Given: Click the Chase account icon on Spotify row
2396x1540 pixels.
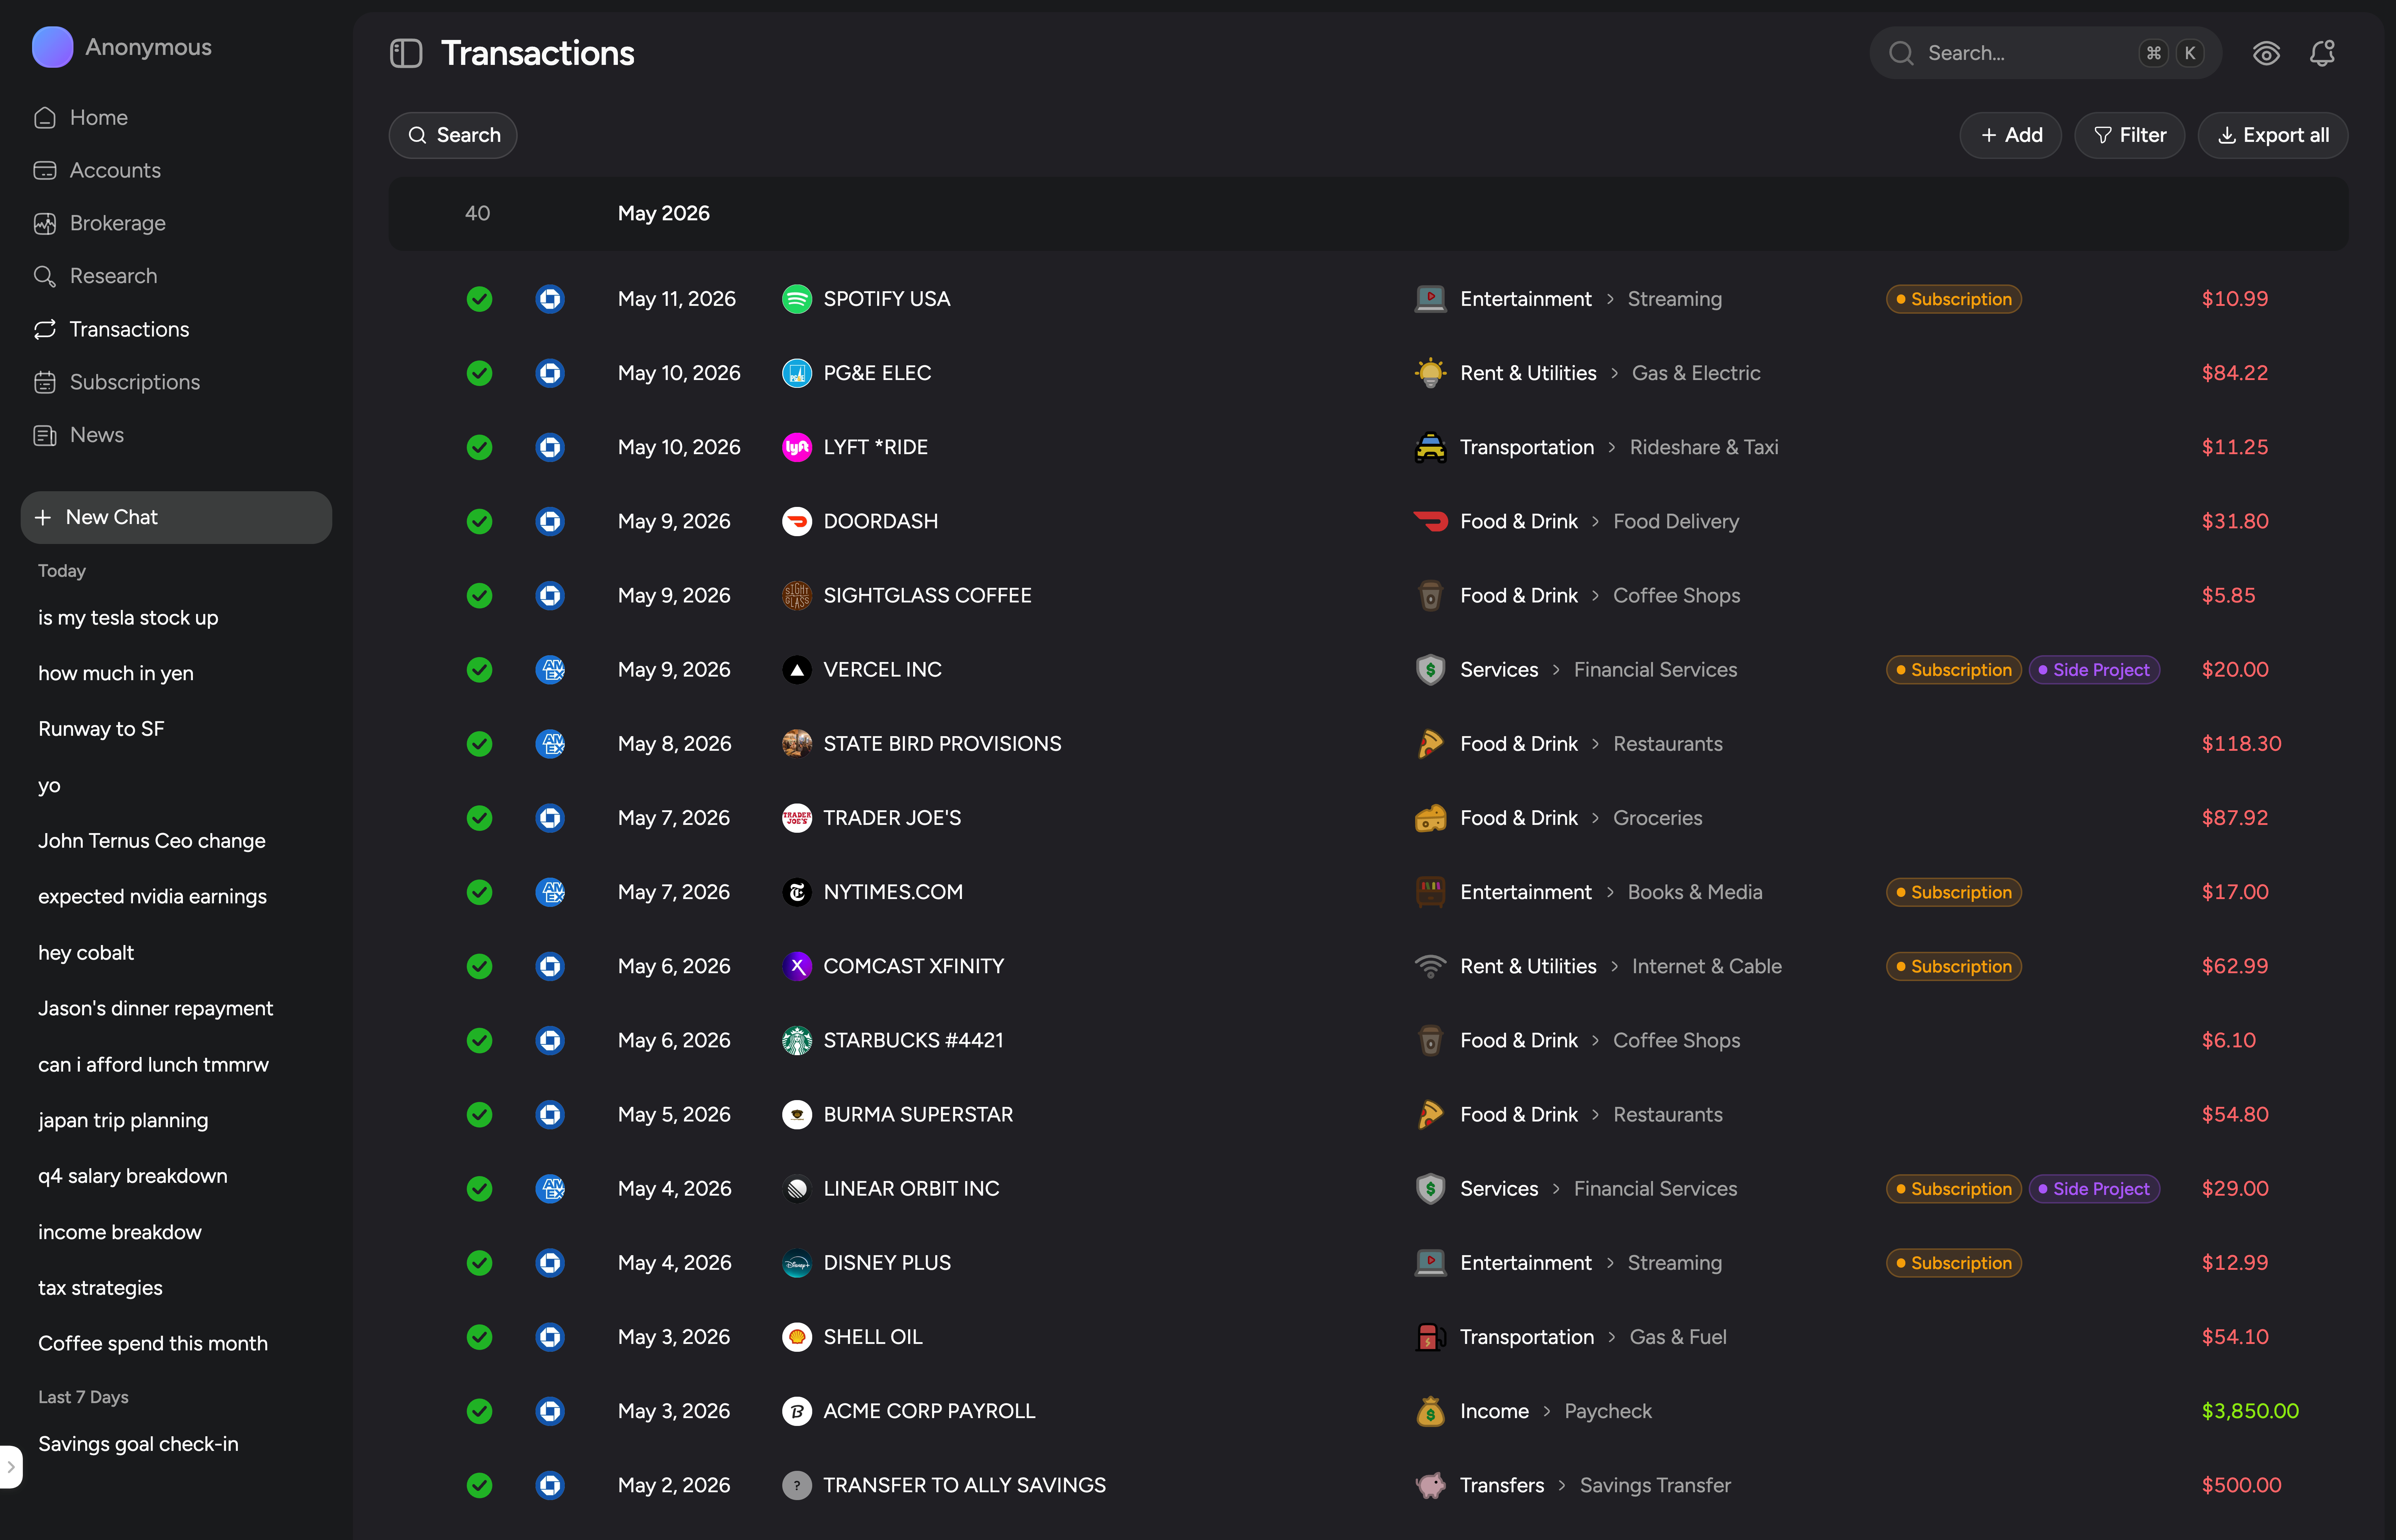Looking at the screenshot, I should pyautogui.click(x=550, y=299).
